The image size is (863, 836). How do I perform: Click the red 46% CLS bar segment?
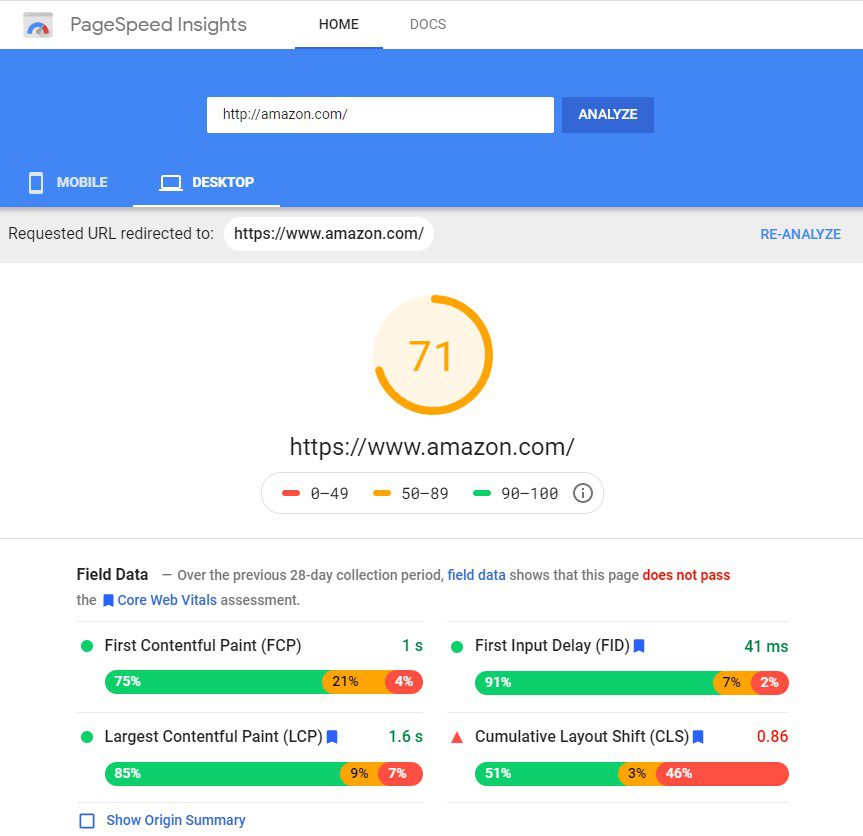click(723, 773)
